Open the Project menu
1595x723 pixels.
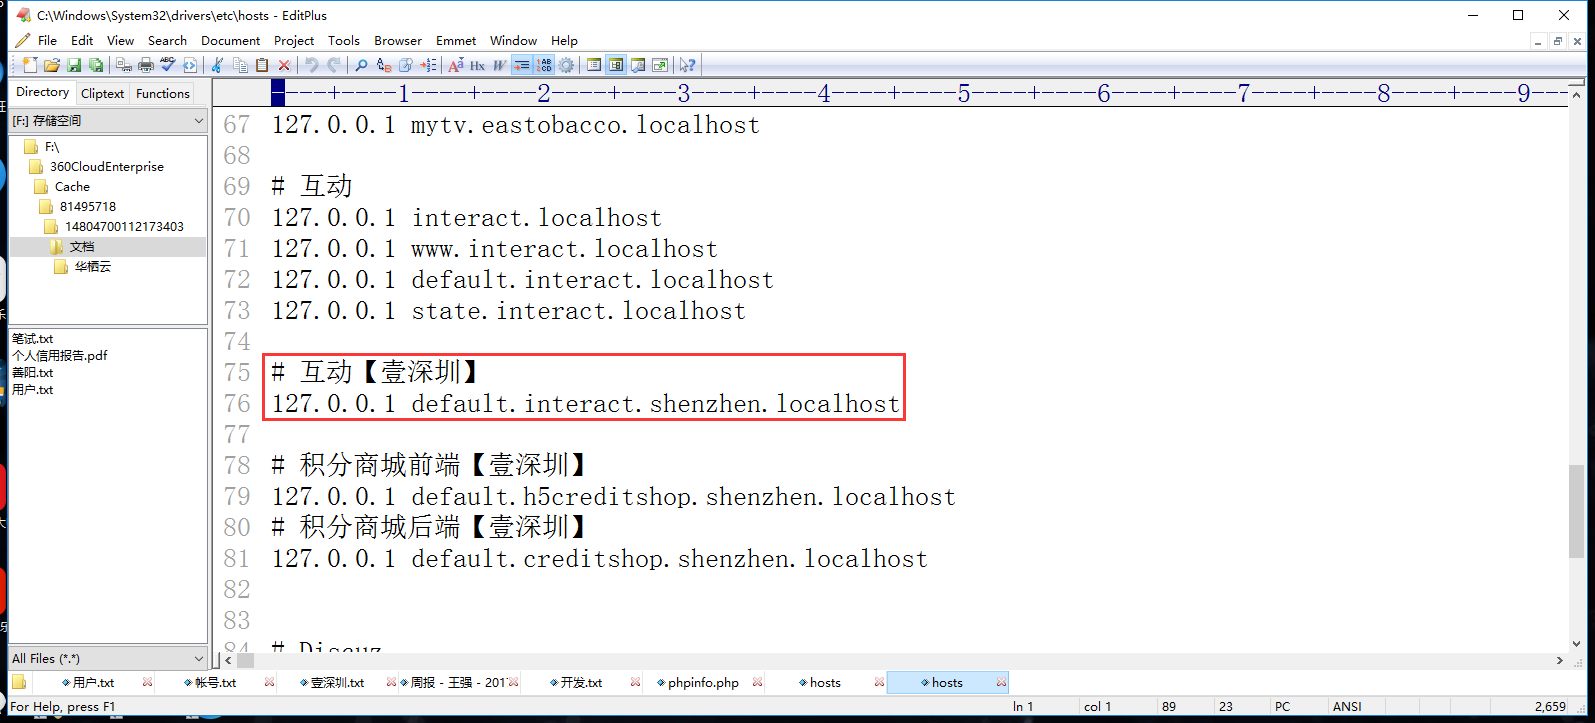pyautogui.click(x=294, y=41)
